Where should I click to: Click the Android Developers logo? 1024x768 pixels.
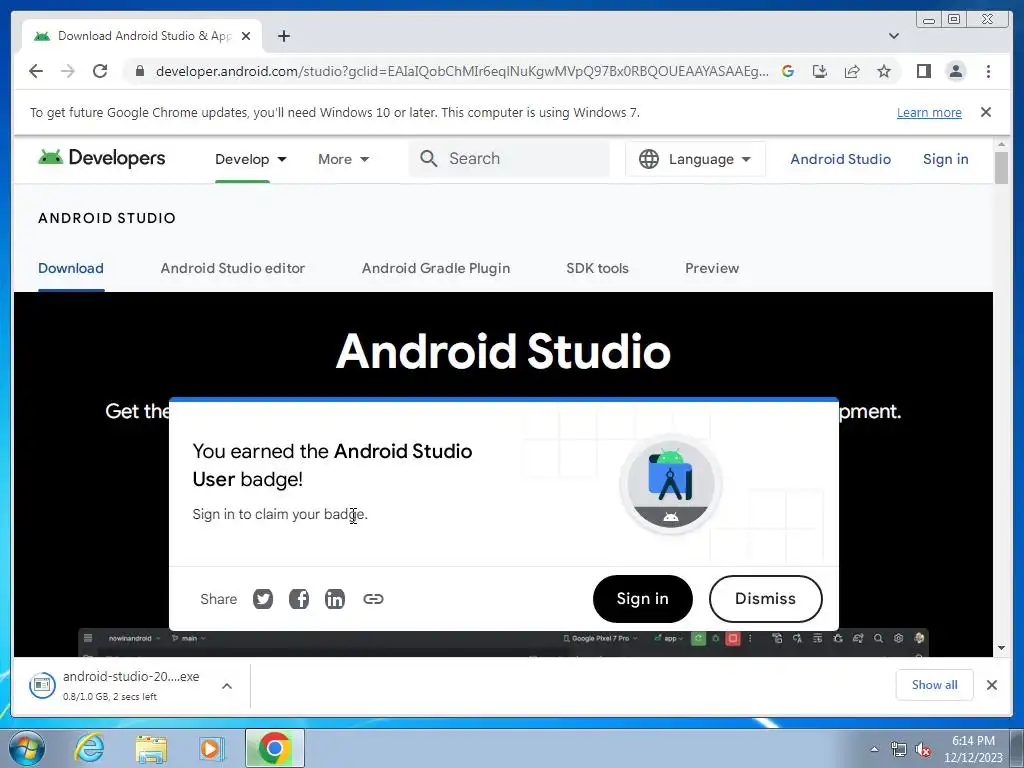pyautogui.click(x=102, y=158)
